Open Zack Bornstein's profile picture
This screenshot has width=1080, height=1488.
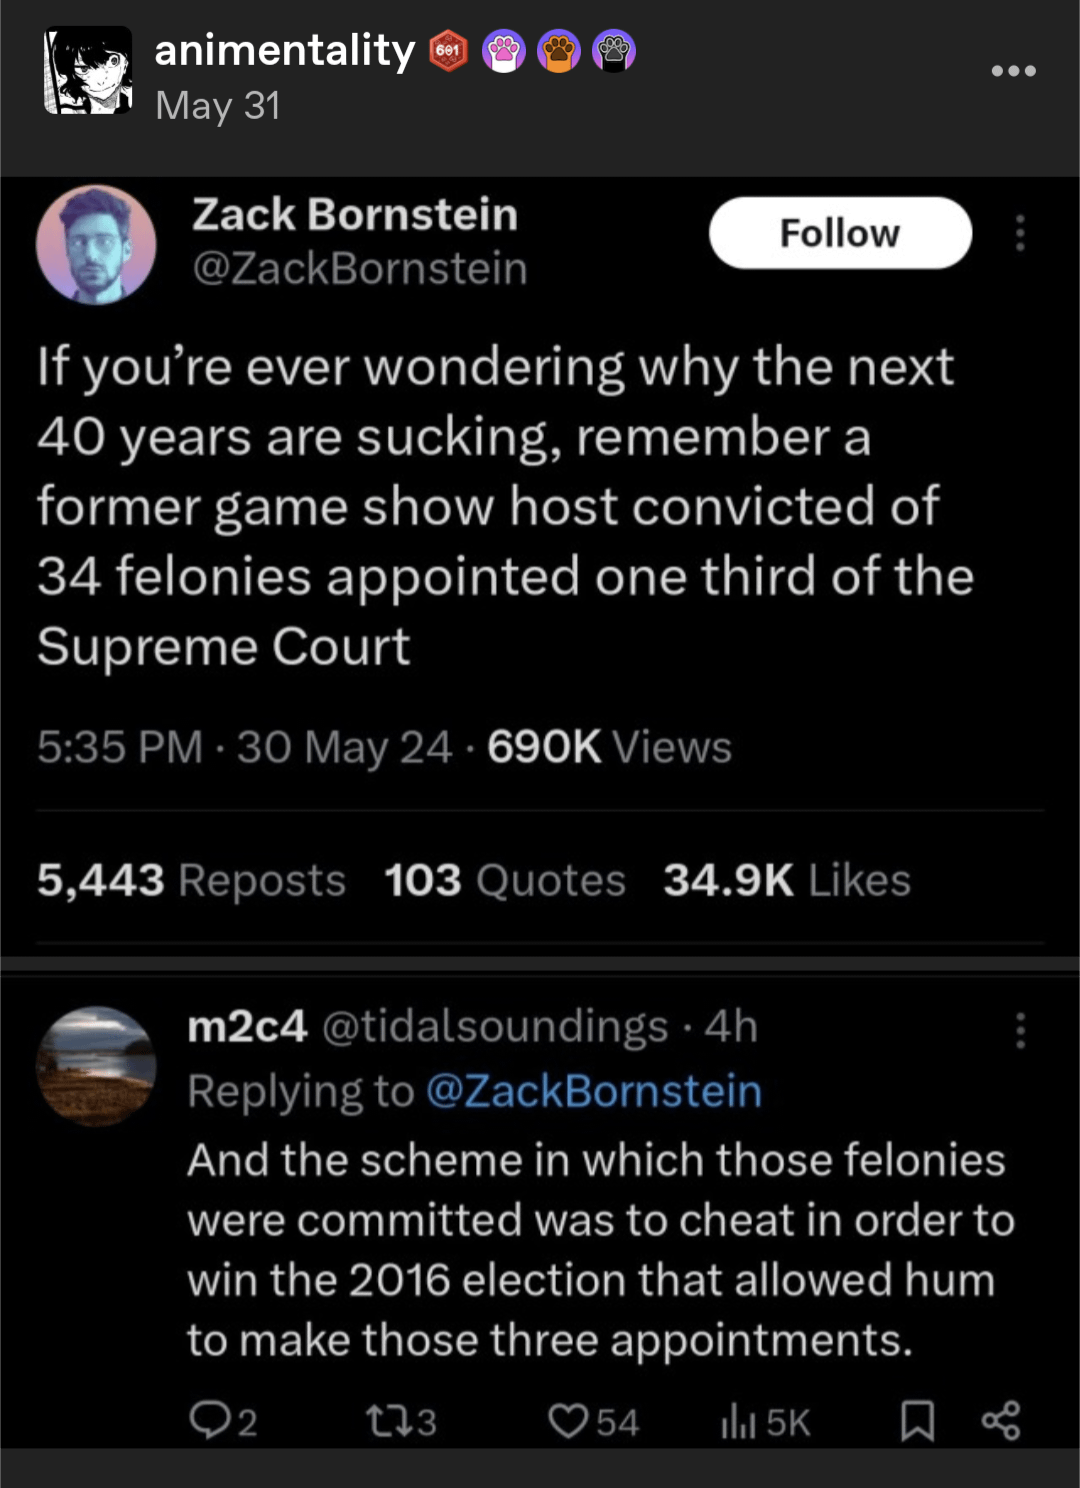(x=96, y=245)
